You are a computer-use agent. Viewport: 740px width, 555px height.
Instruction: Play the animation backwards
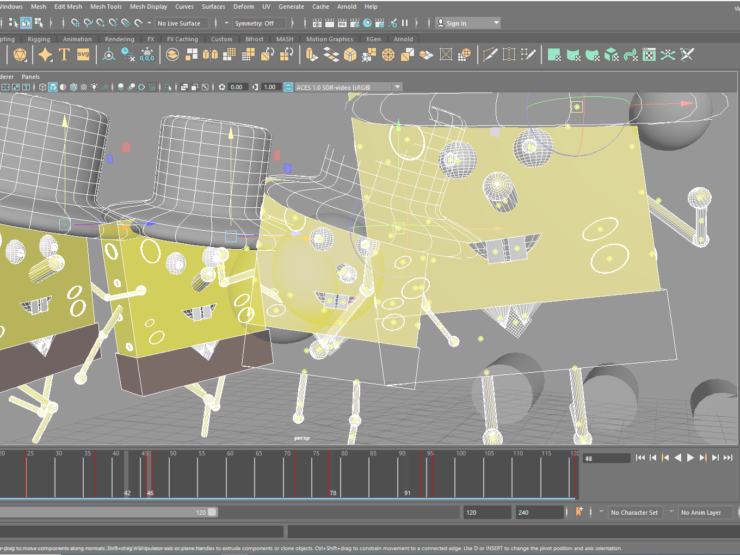coord(678,457)
